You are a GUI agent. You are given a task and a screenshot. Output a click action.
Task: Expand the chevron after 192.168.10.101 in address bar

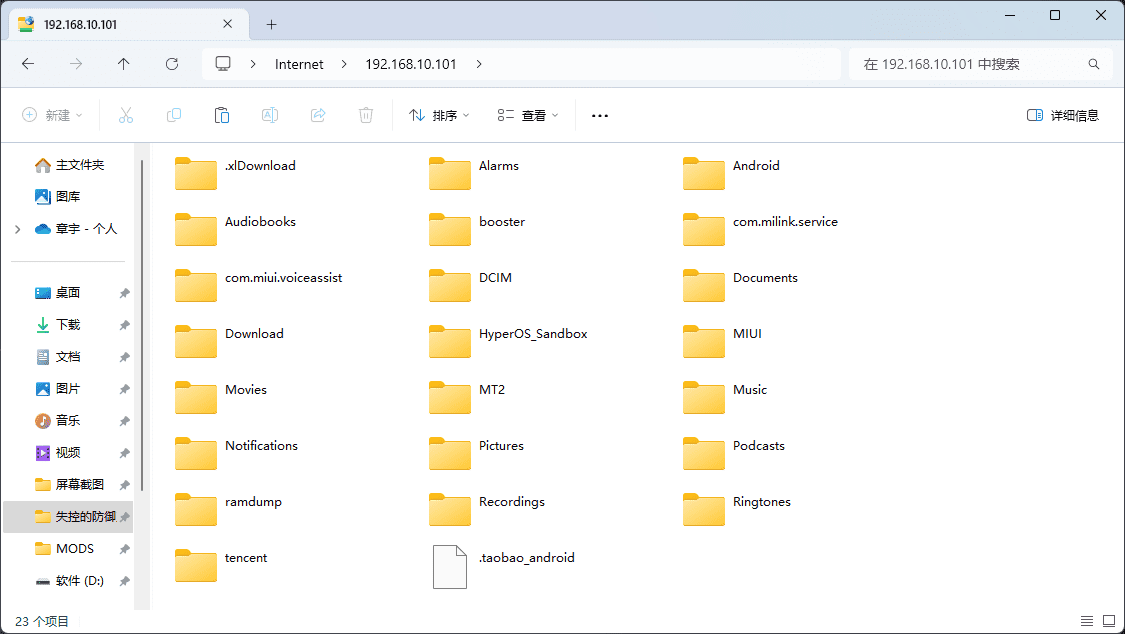(479, 64)
